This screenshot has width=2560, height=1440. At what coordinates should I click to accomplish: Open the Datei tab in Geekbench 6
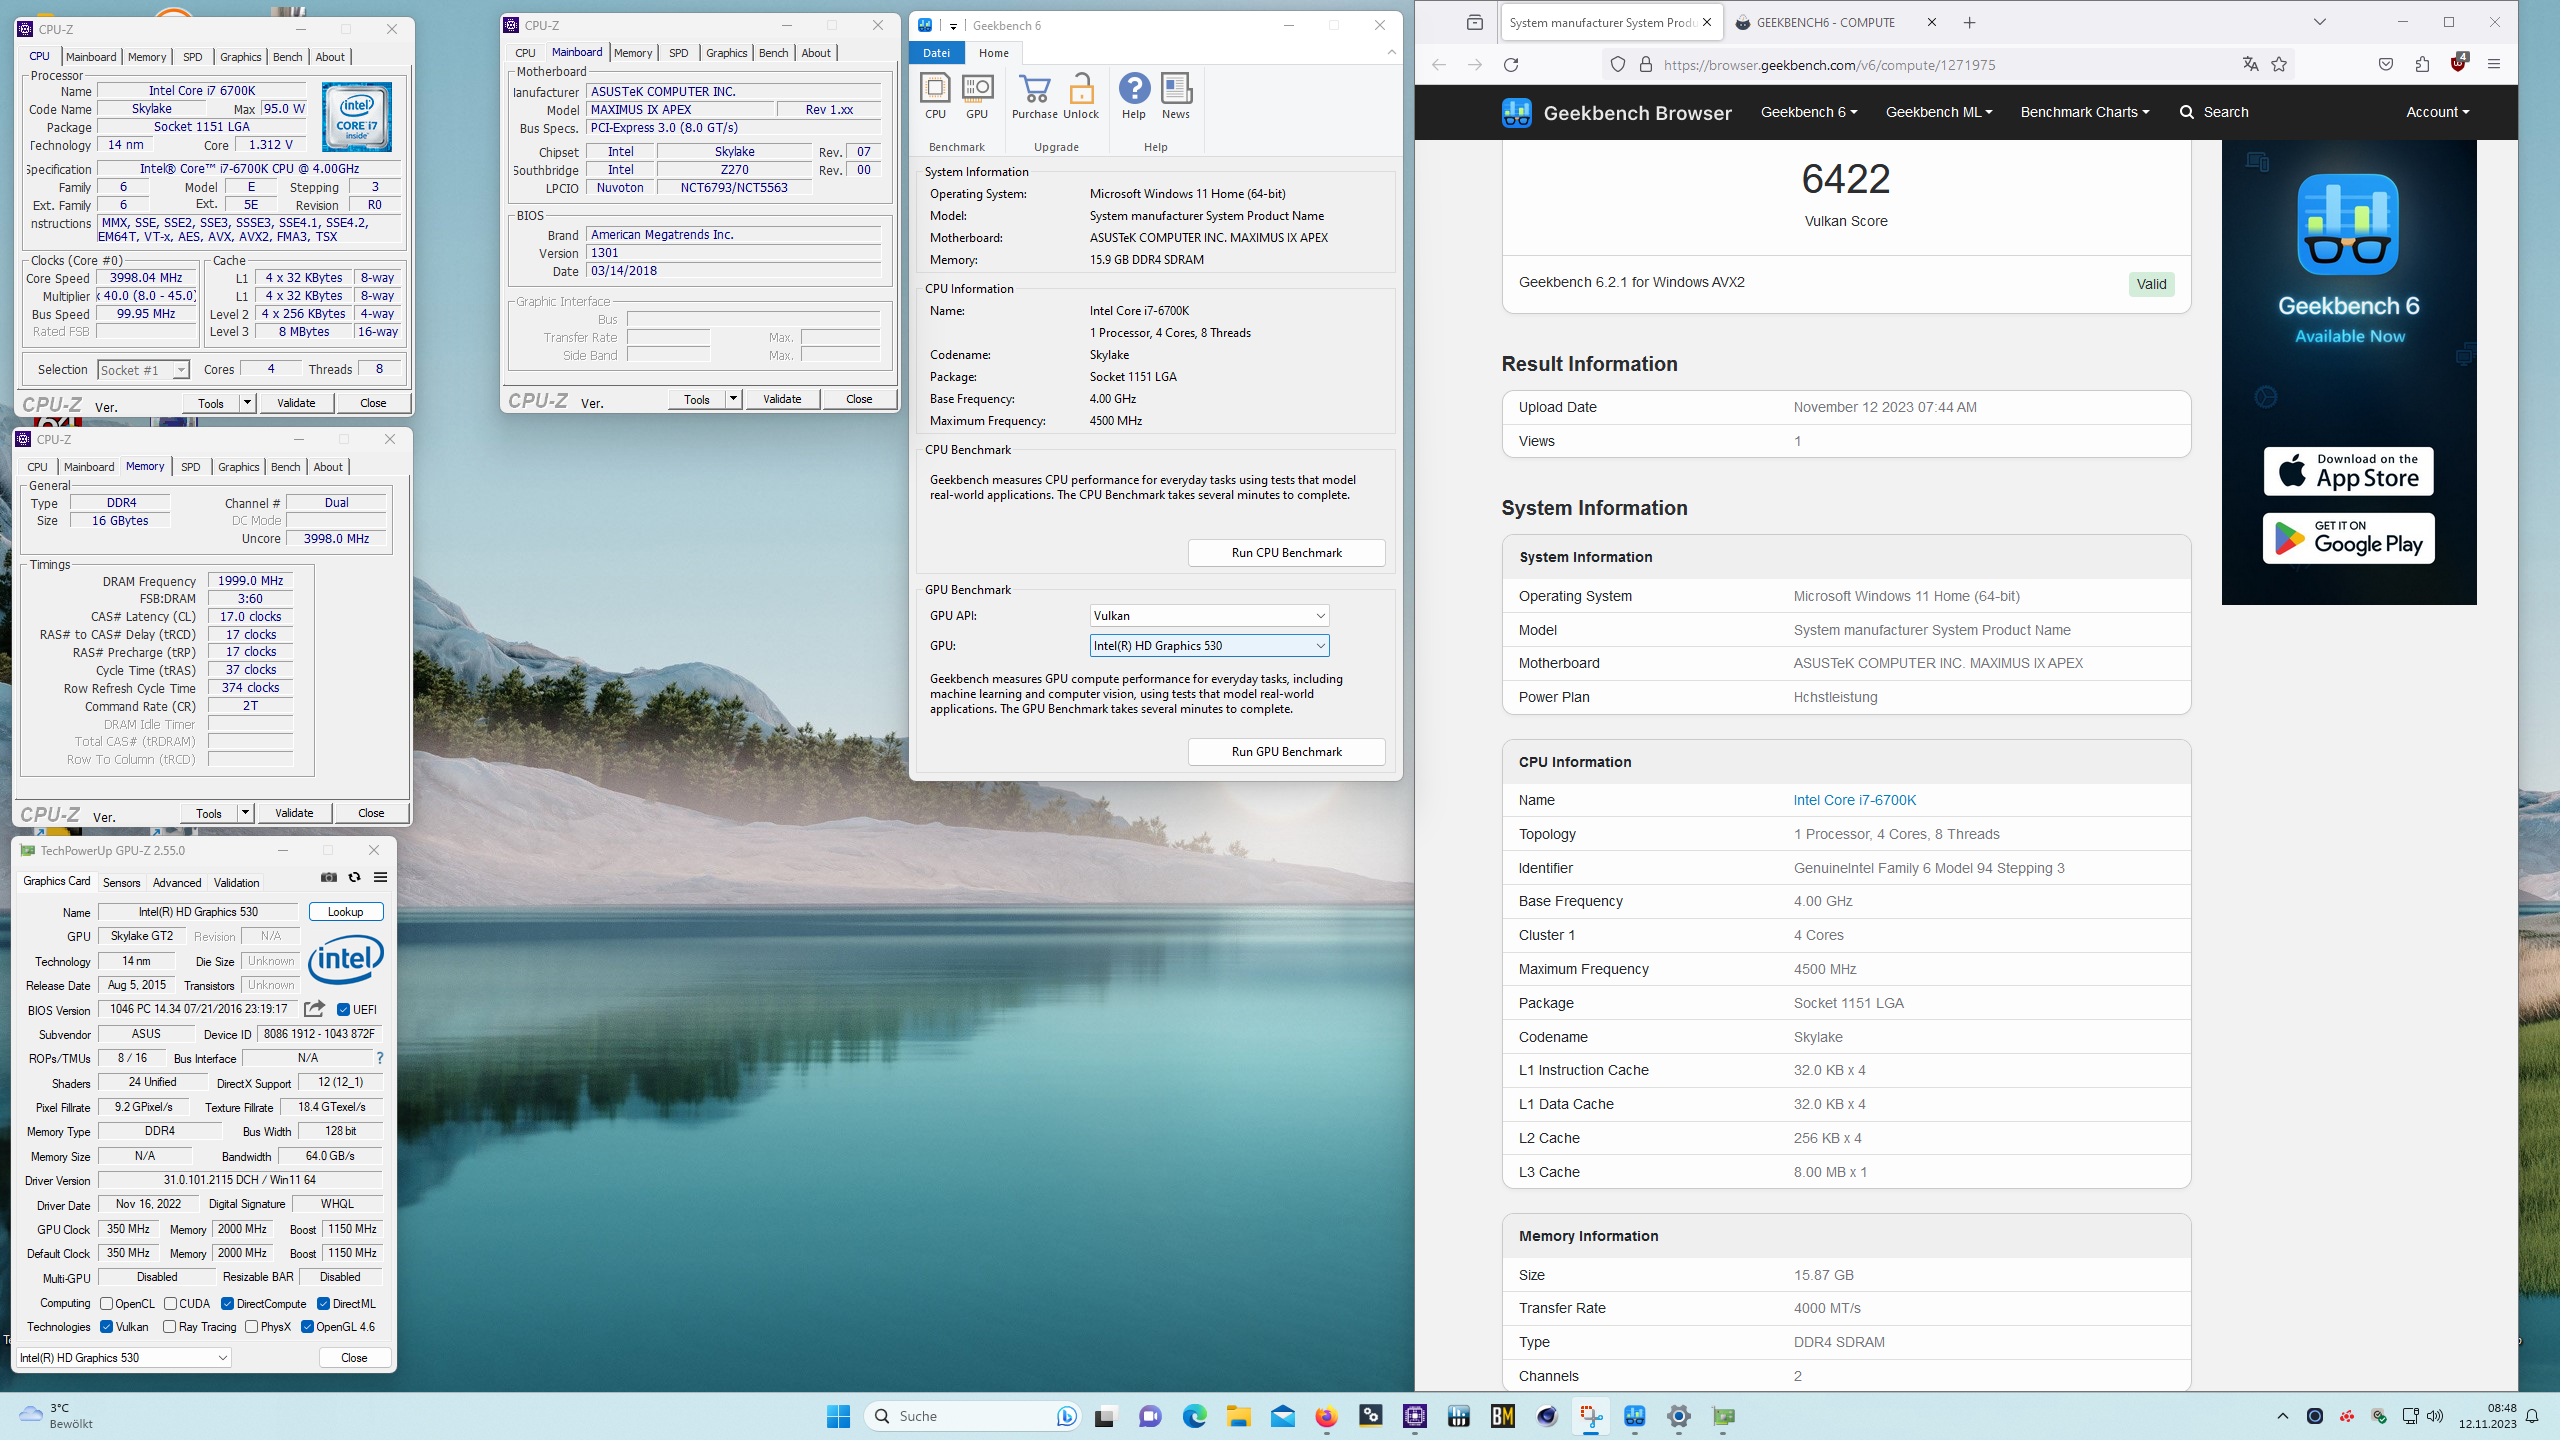936,53
